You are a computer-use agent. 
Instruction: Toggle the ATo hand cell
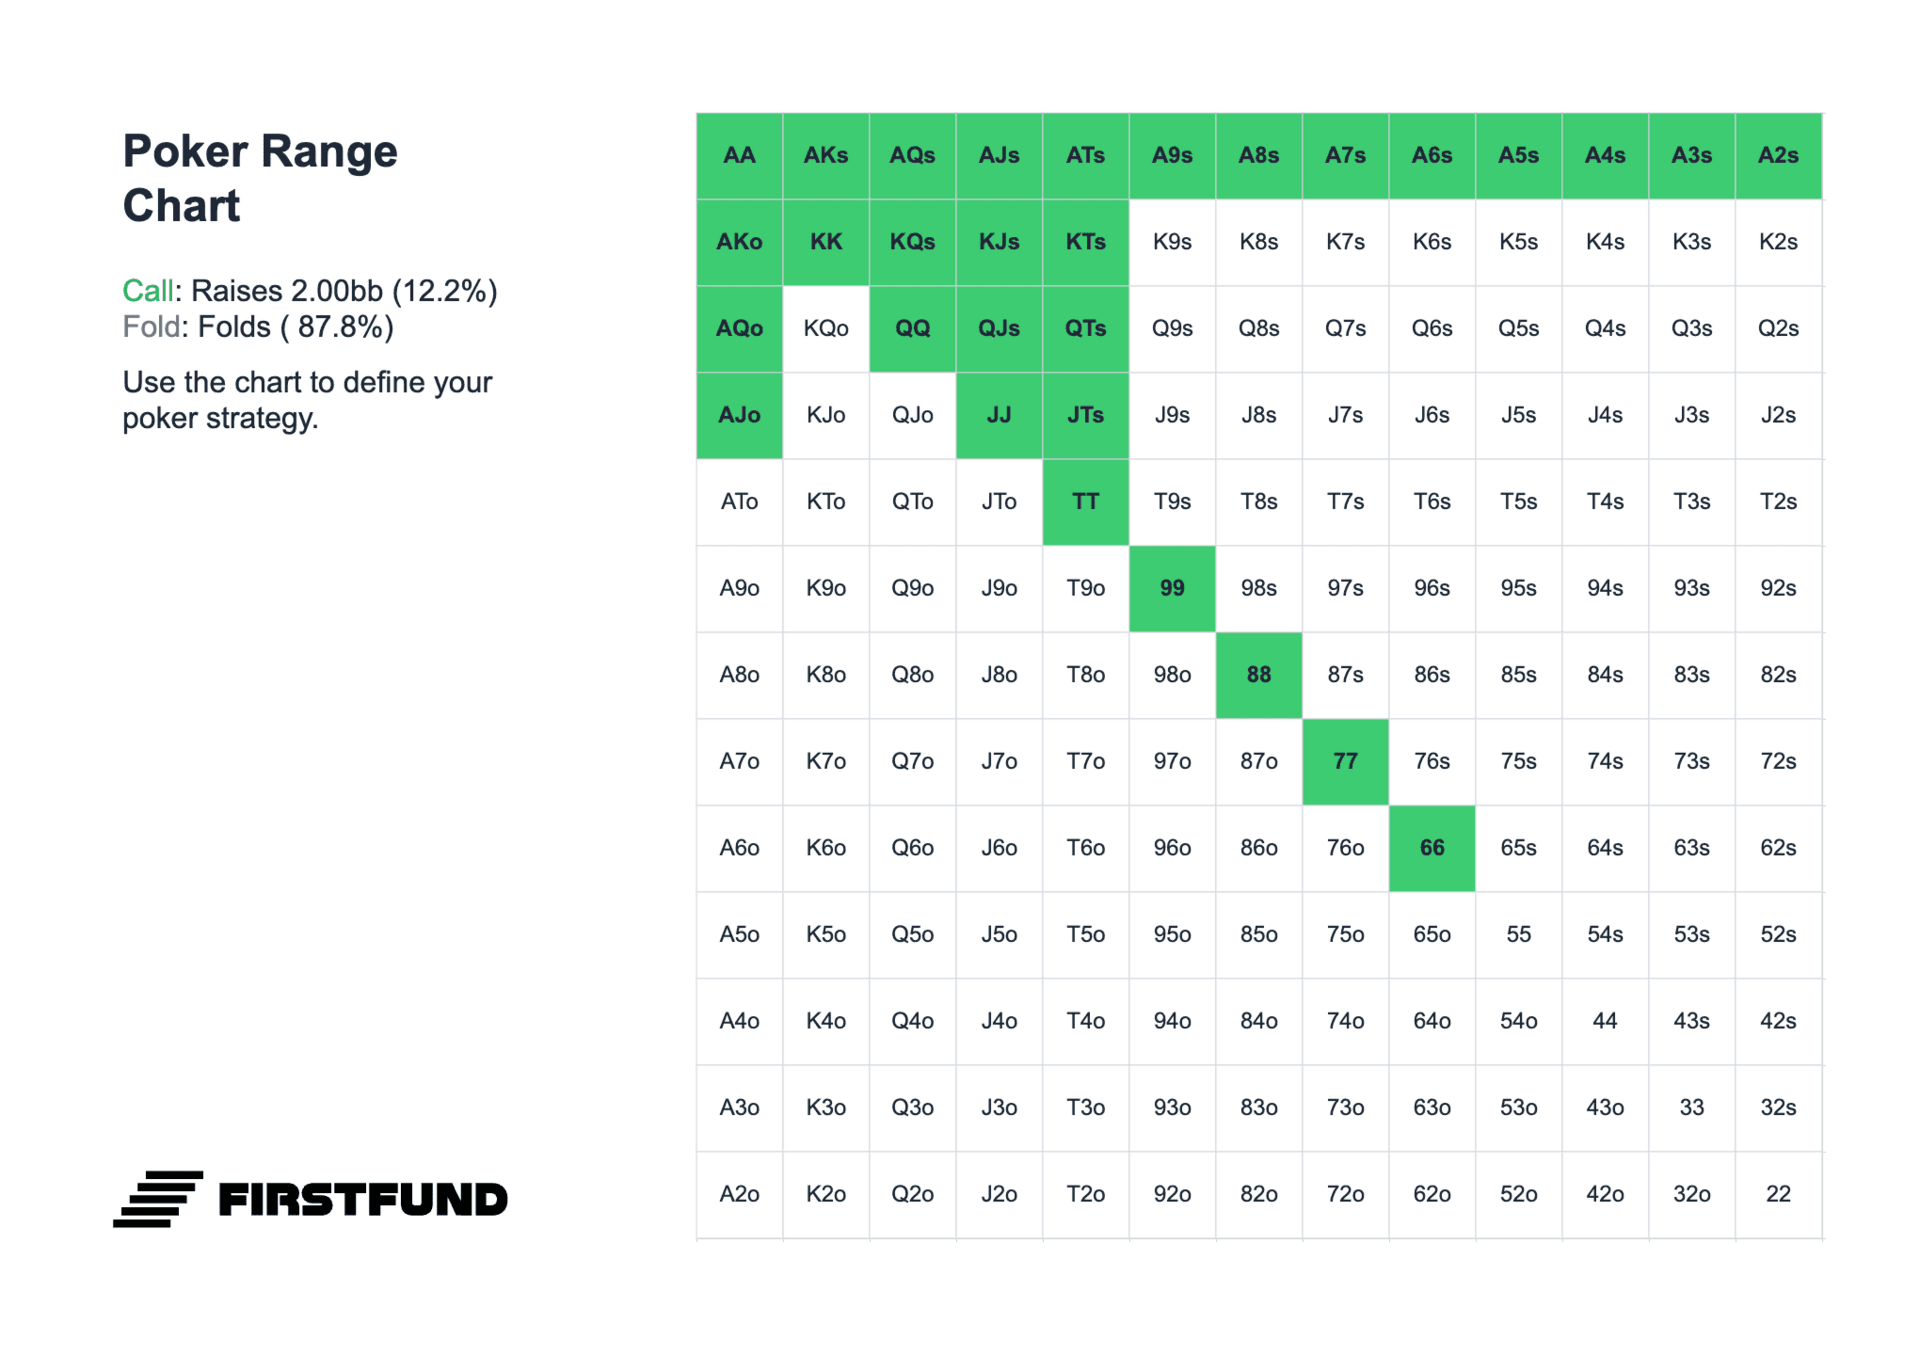coord(739,502)
